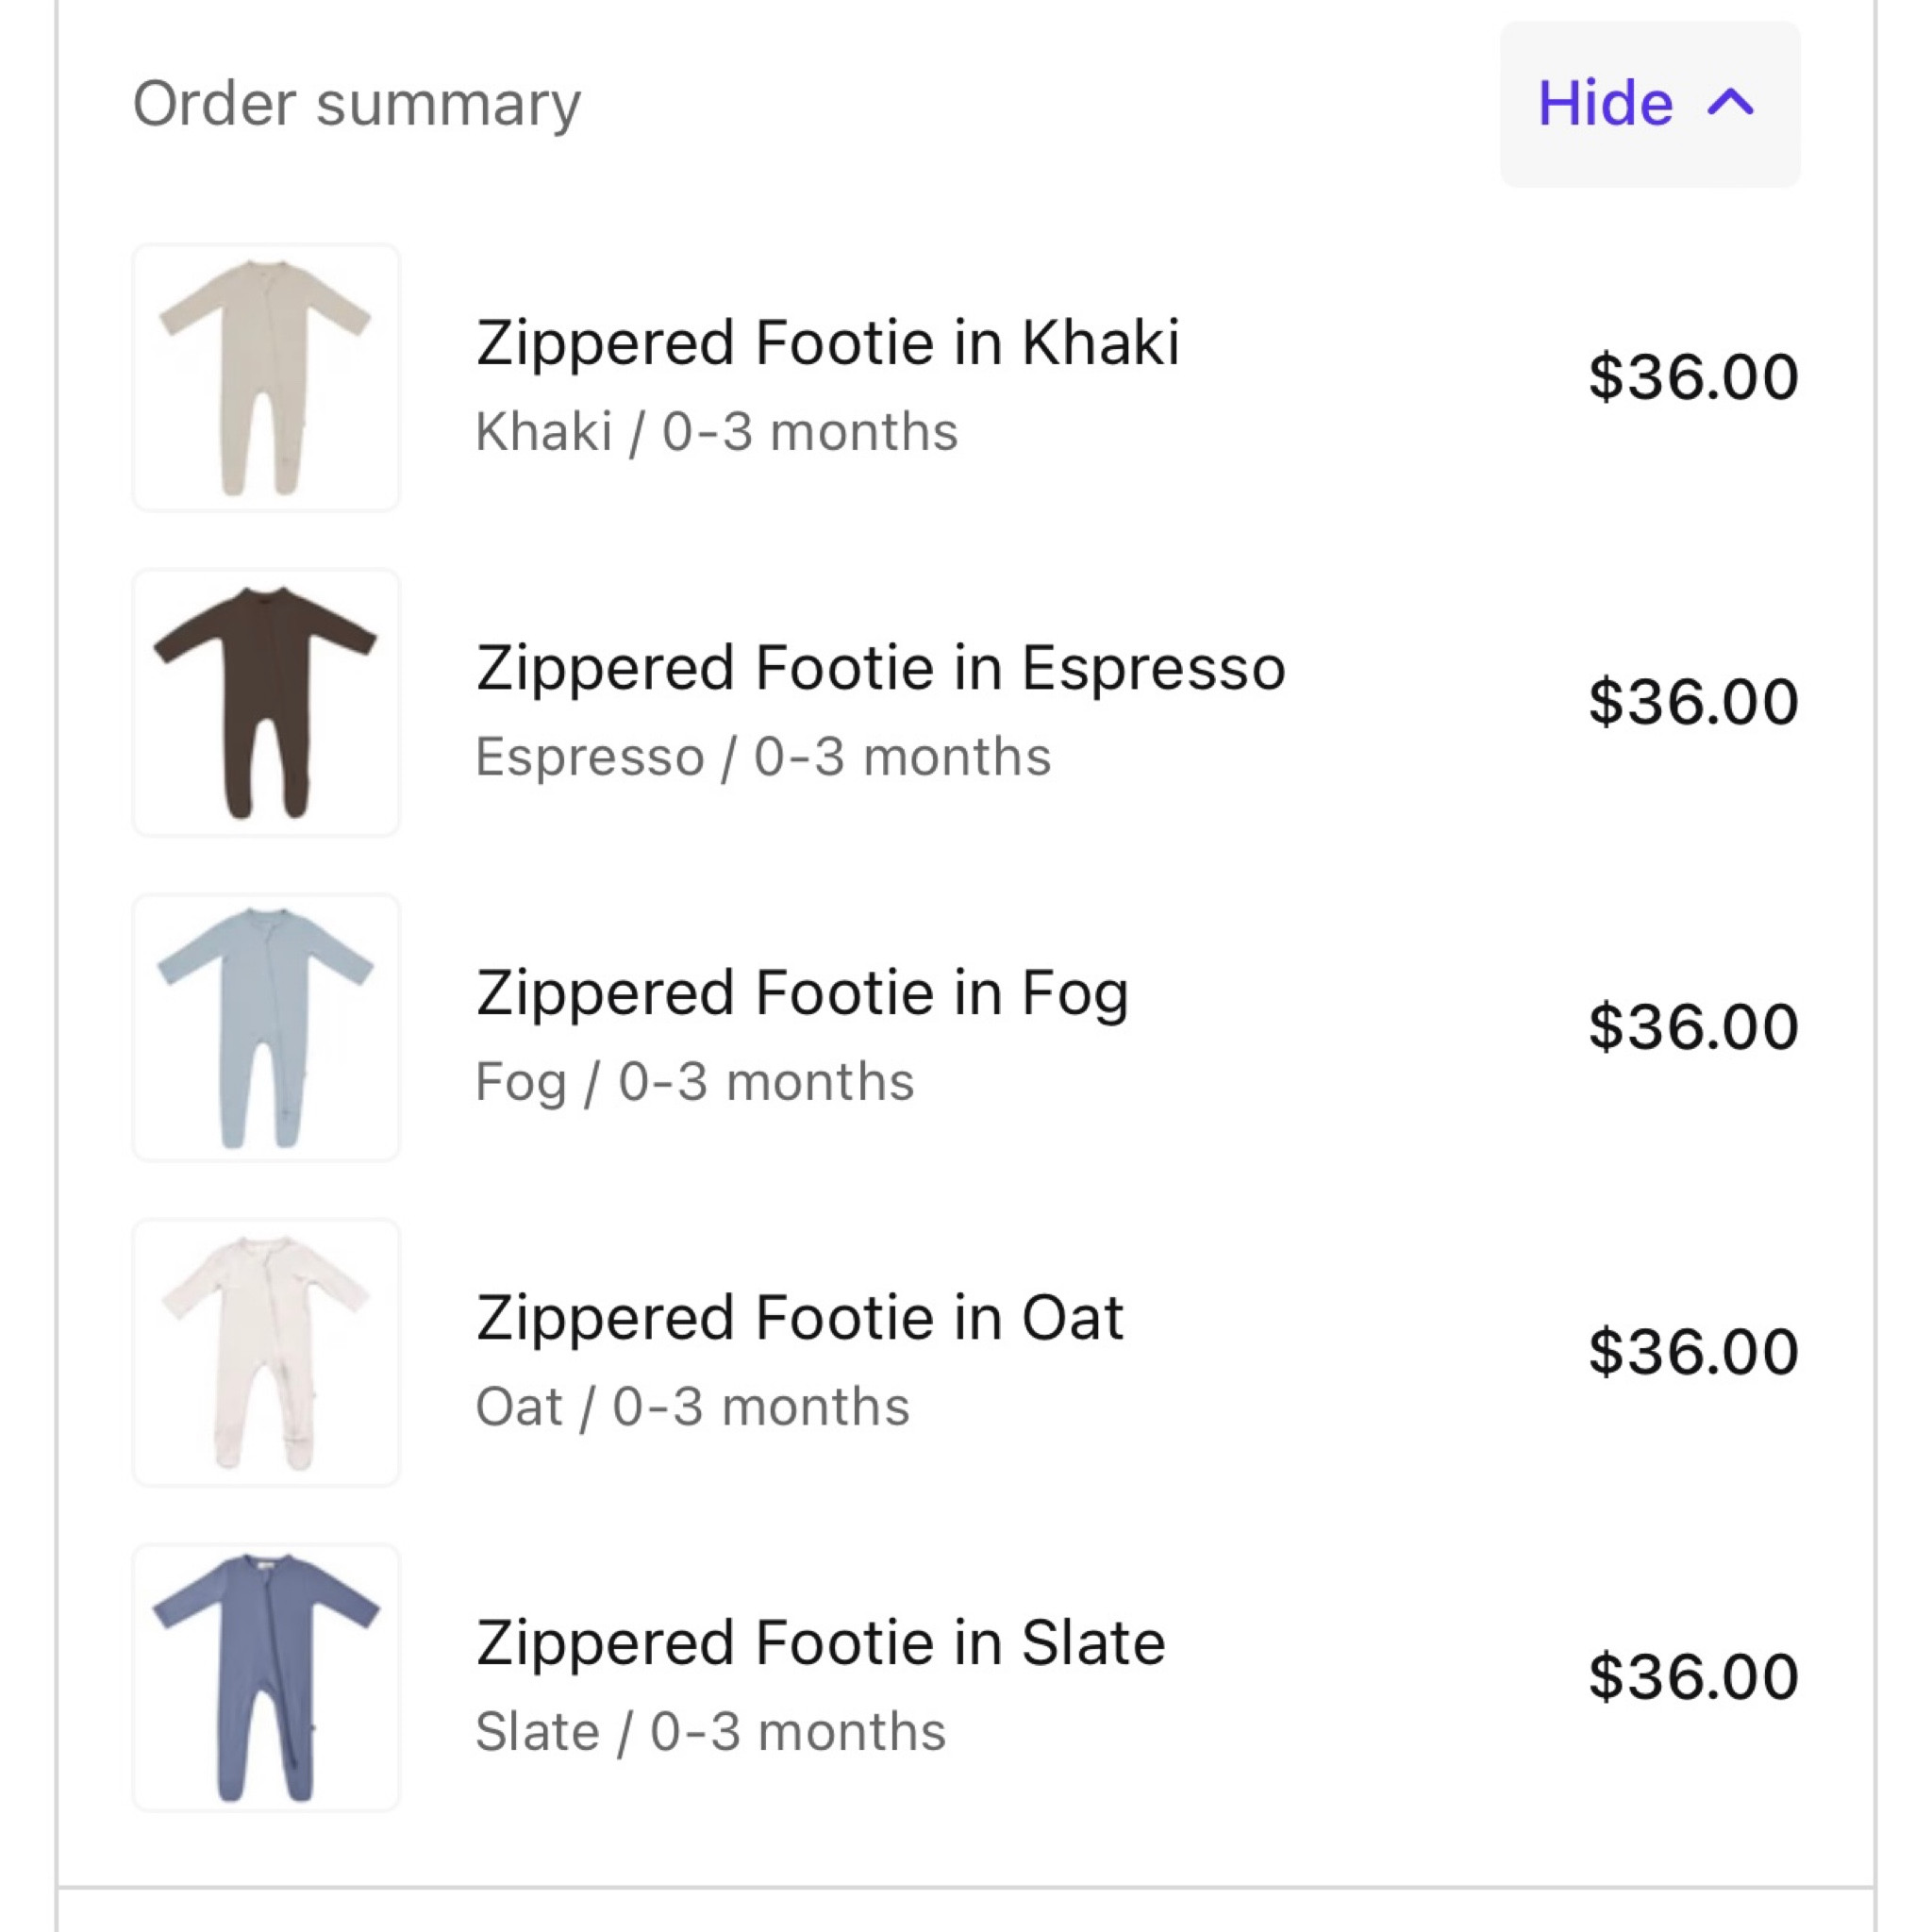
Task: Click the Fog / 0-3 months variant text
Action: pos(694,1082)
